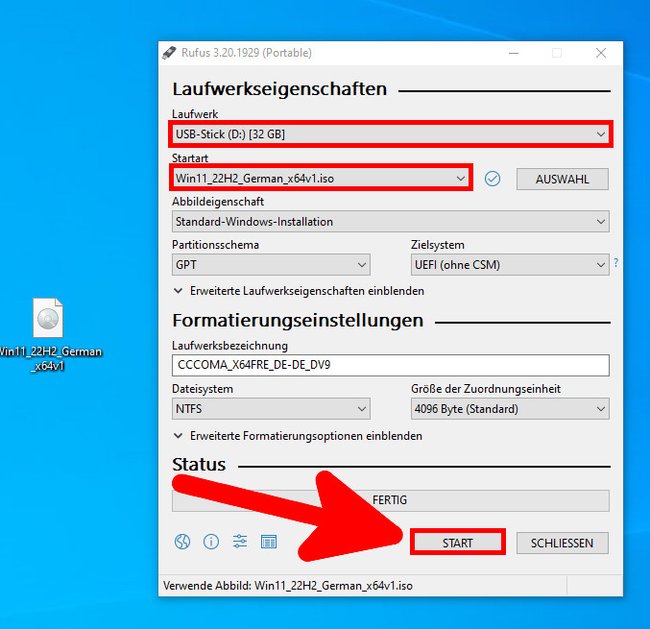Click the FERTIG status progress bar
Viewport: 650px width, 629px height.
coord(390,500)
